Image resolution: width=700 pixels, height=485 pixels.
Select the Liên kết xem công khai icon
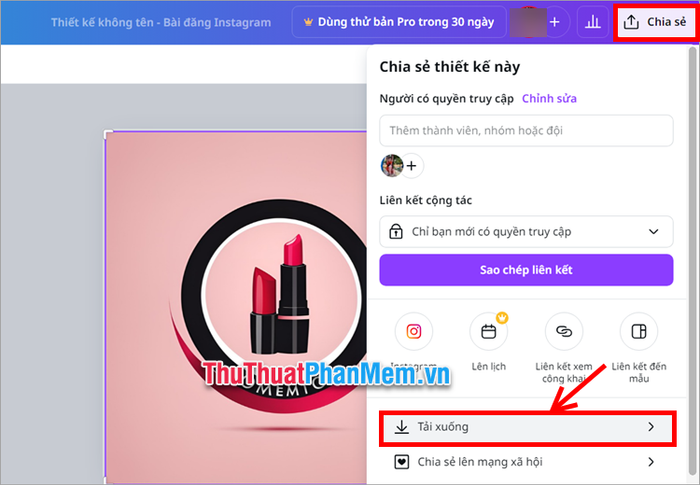[x=564, y=331]
